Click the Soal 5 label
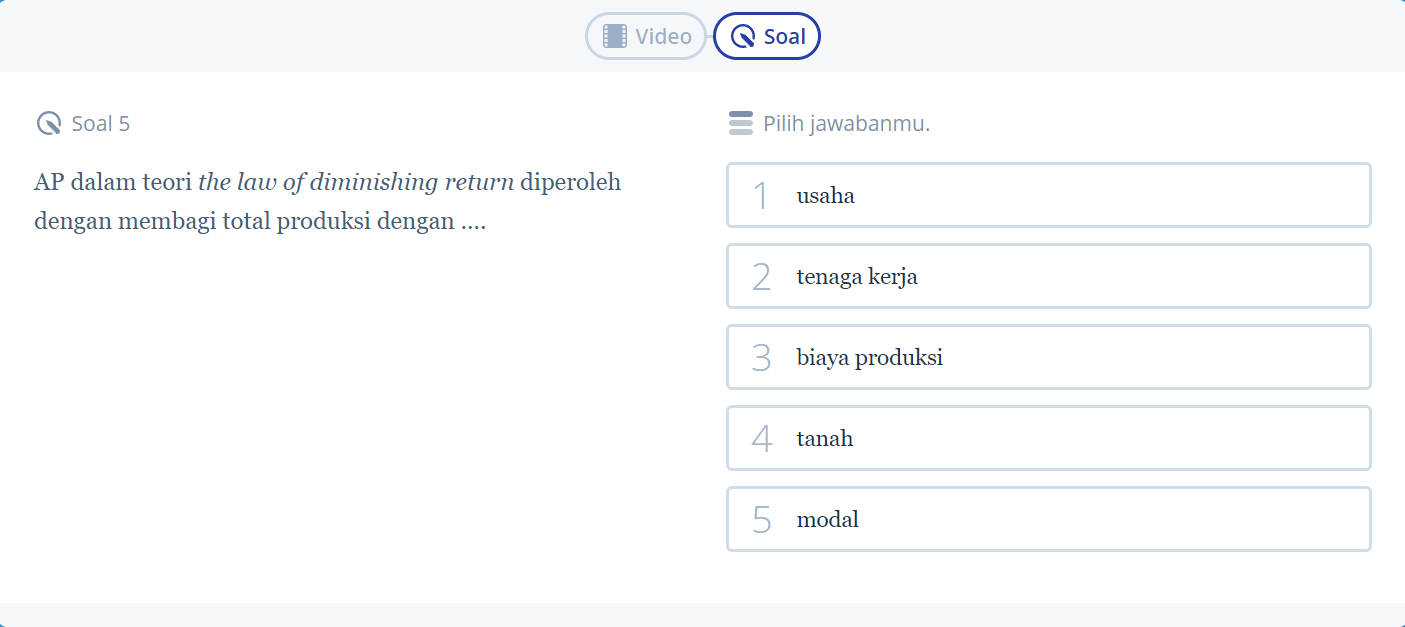1405x627 pixels. pos(100,123)
